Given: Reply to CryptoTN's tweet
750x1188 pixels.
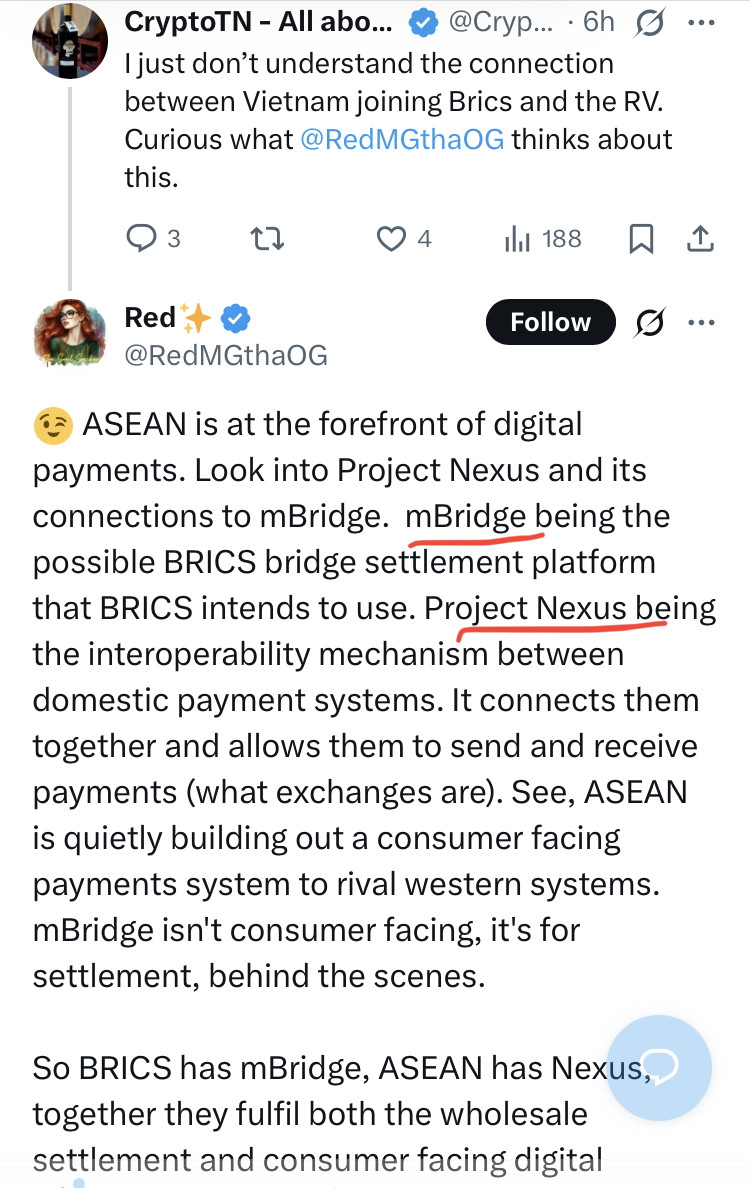Looking at the screenshot, I should coord(139,238).
